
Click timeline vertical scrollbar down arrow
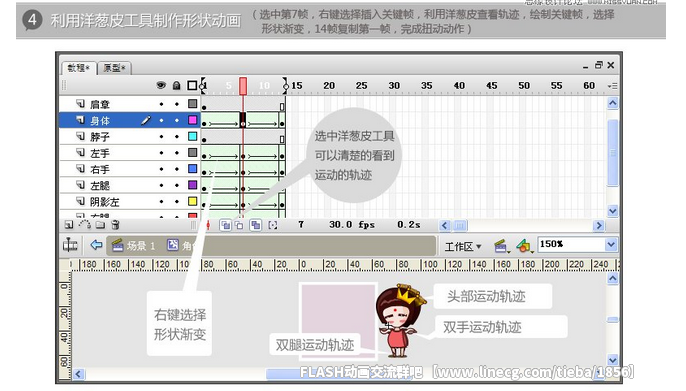click(x=612, y=211)
